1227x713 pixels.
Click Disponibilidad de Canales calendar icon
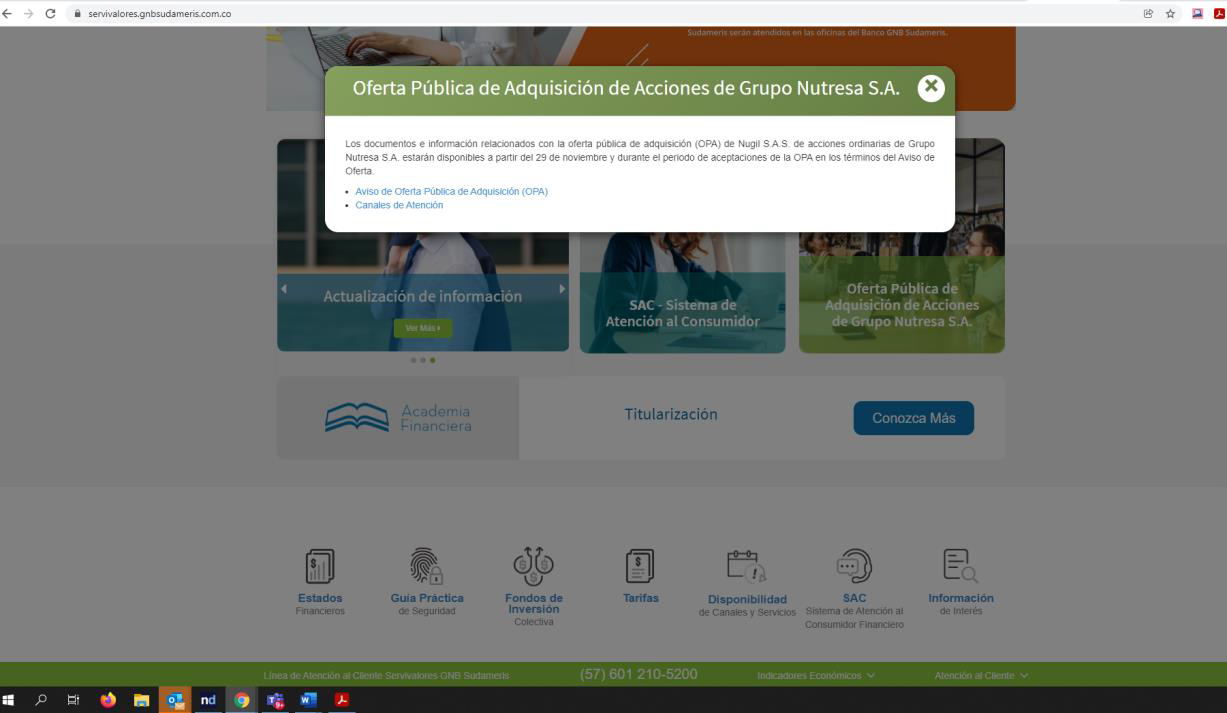[x=746, y=567]
